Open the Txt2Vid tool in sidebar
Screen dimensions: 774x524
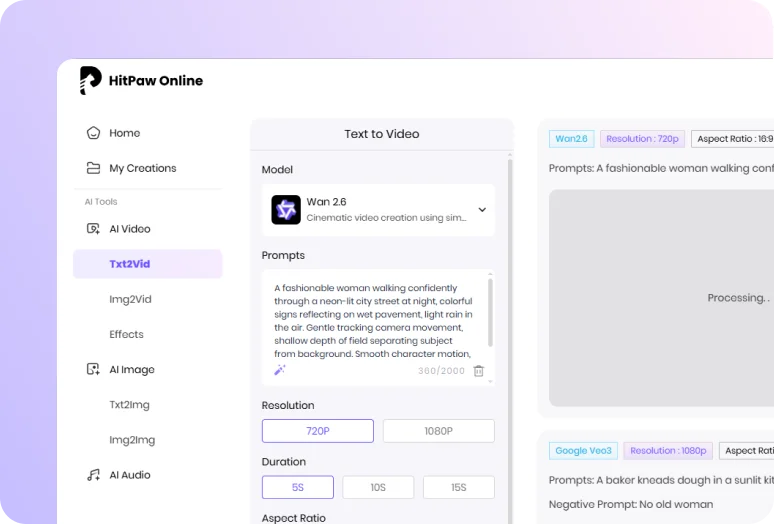[130, 264]
